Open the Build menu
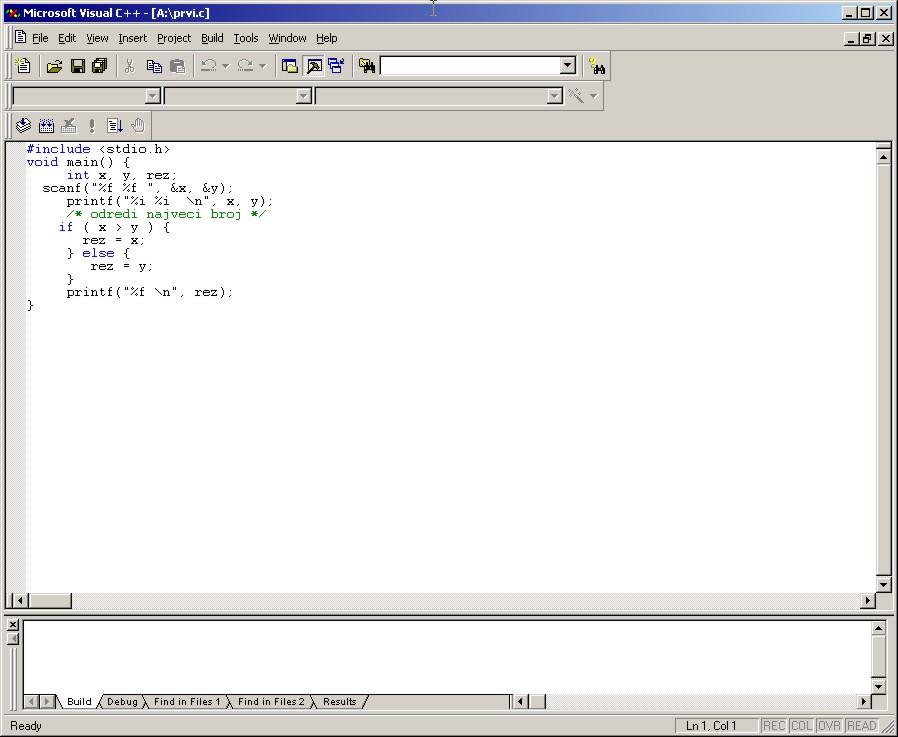 (x=212, y=38)
